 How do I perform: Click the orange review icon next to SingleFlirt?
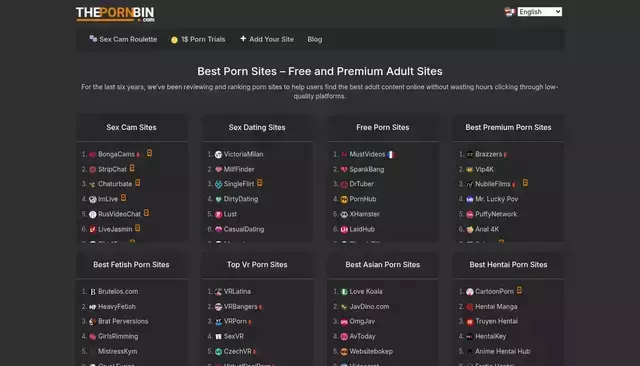260,182
